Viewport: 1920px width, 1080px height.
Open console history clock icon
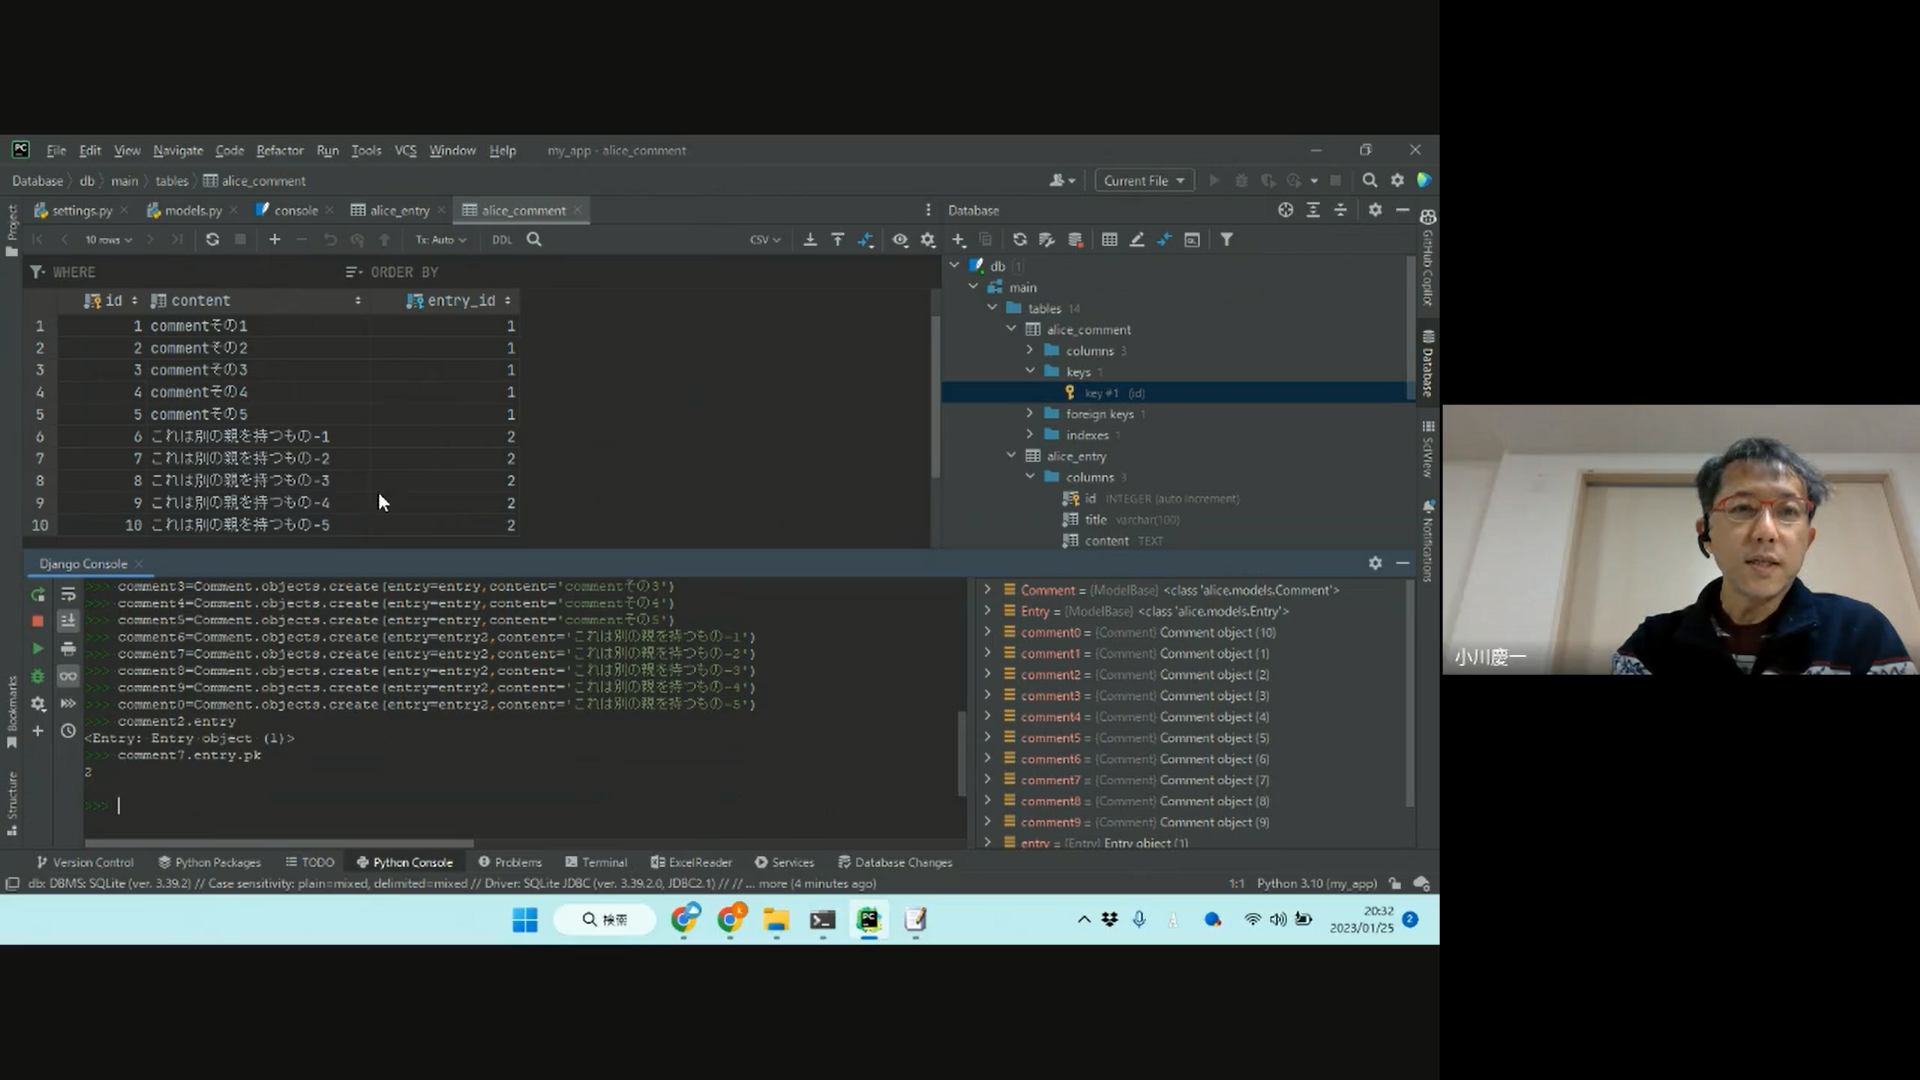coord(68,731)
